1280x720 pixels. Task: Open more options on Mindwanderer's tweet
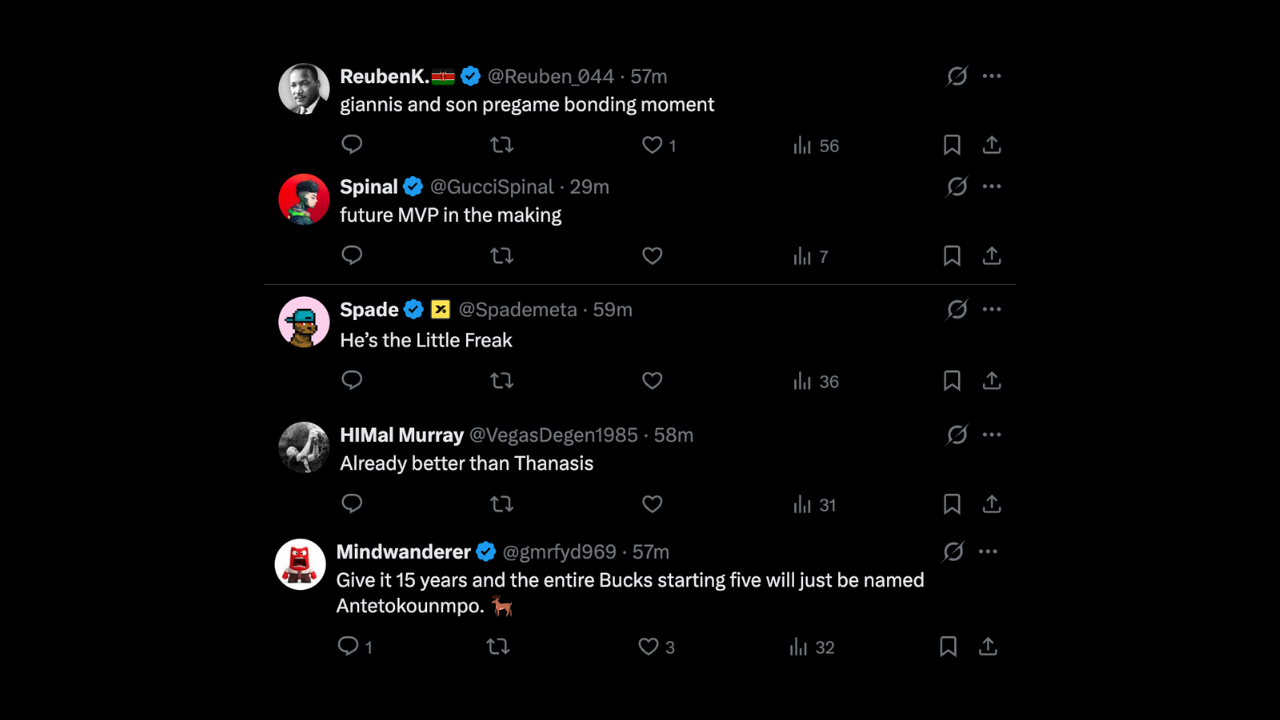click(988, 552)
